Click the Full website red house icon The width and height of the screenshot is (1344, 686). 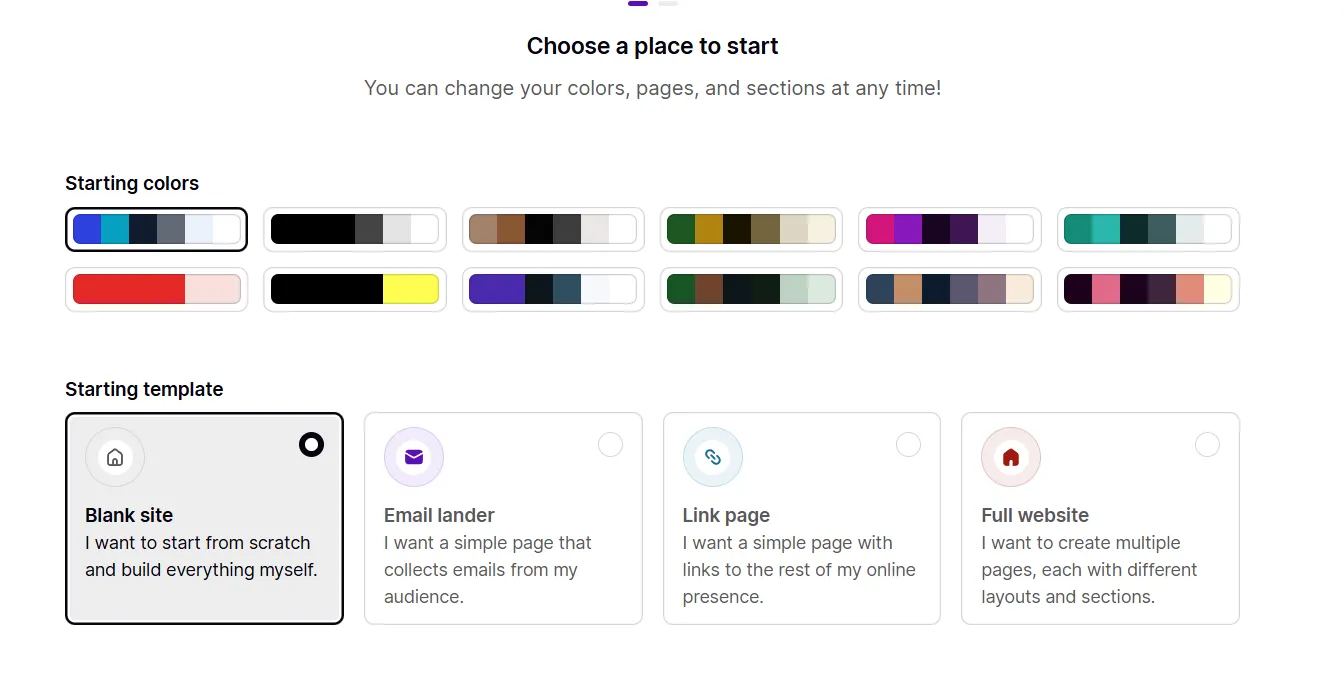point(1011,458)
